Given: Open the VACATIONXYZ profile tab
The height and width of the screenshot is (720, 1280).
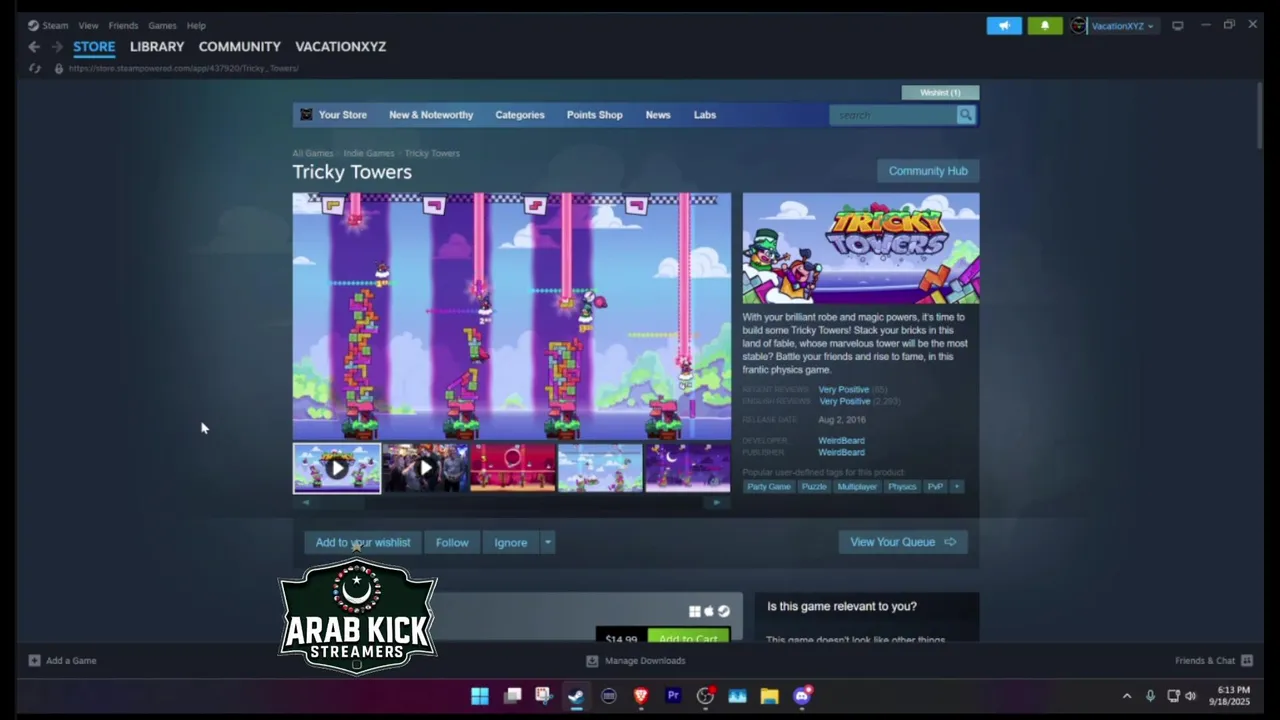Looking at the screenshot, I should pos(340,47).
